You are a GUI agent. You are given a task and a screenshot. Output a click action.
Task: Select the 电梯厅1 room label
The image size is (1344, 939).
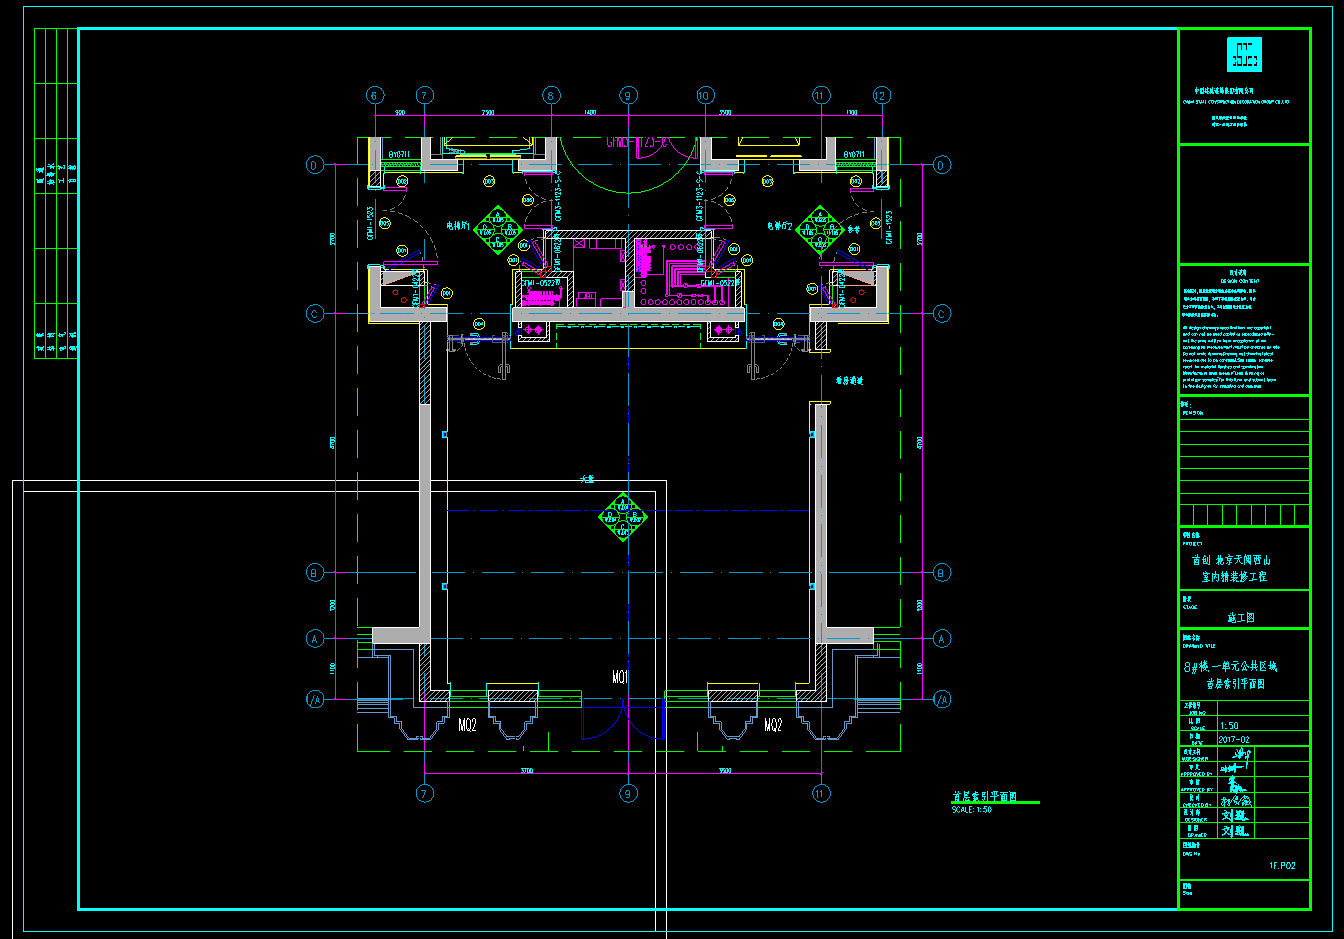pos(458,227)
